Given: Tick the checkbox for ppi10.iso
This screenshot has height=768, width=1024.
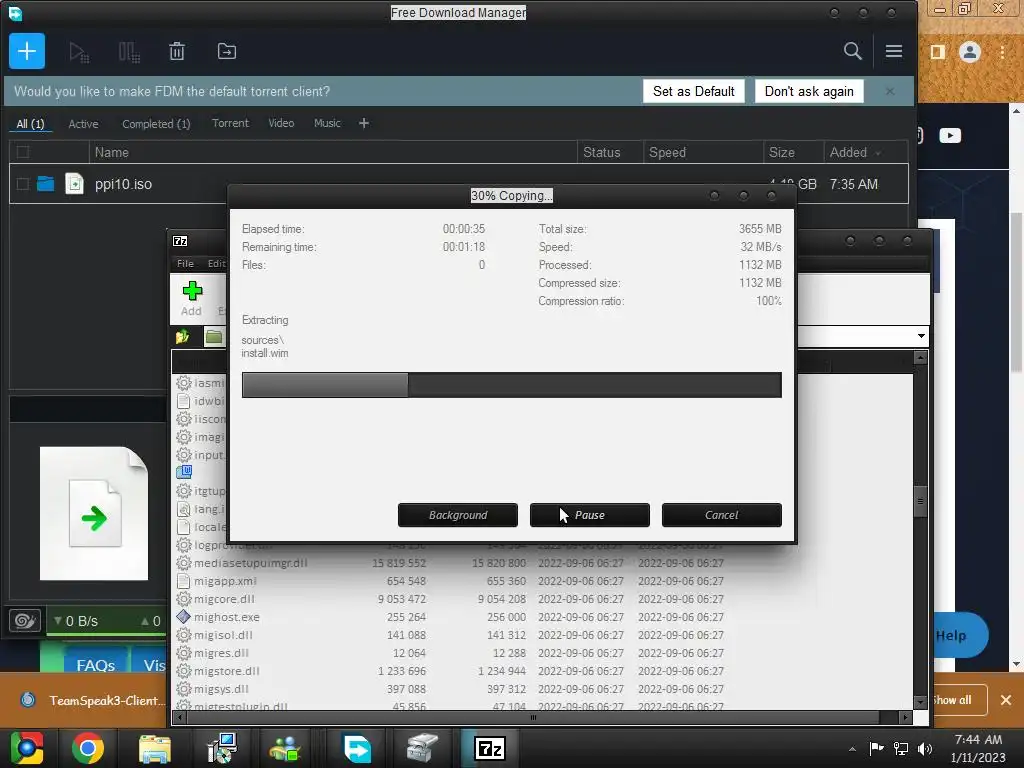Looking at the screenshot, I should tap(23, 184).
